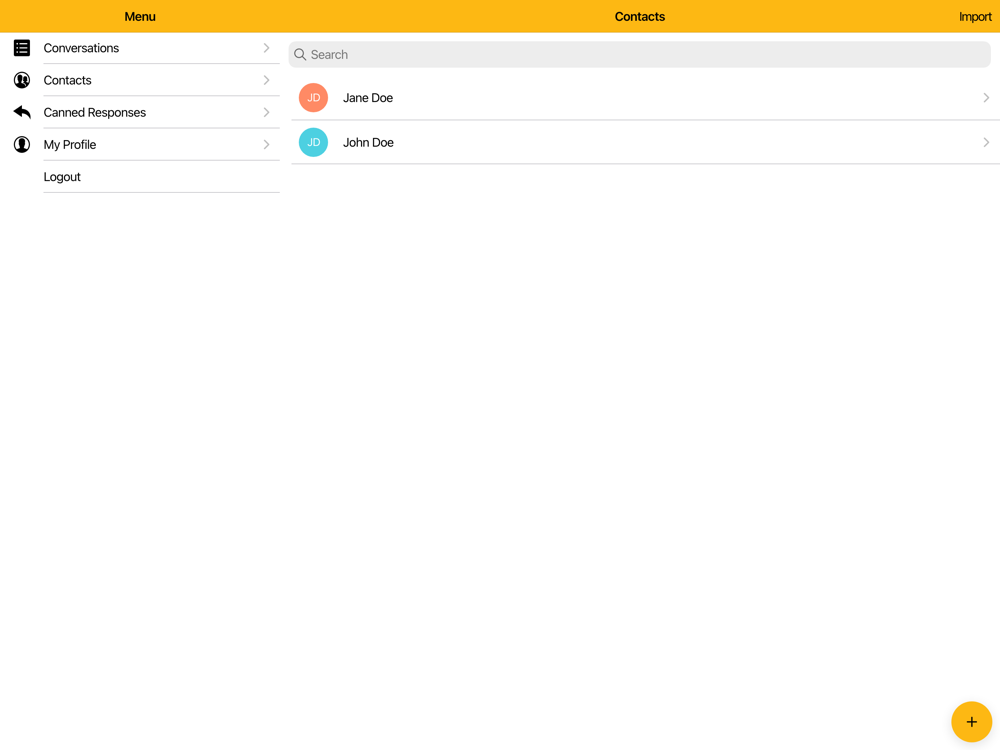Viewport: 1000px width, 750px height.
Task: Click the chevron beside Canned Responses
Action: pyautogui.click(x=267, y=112)
